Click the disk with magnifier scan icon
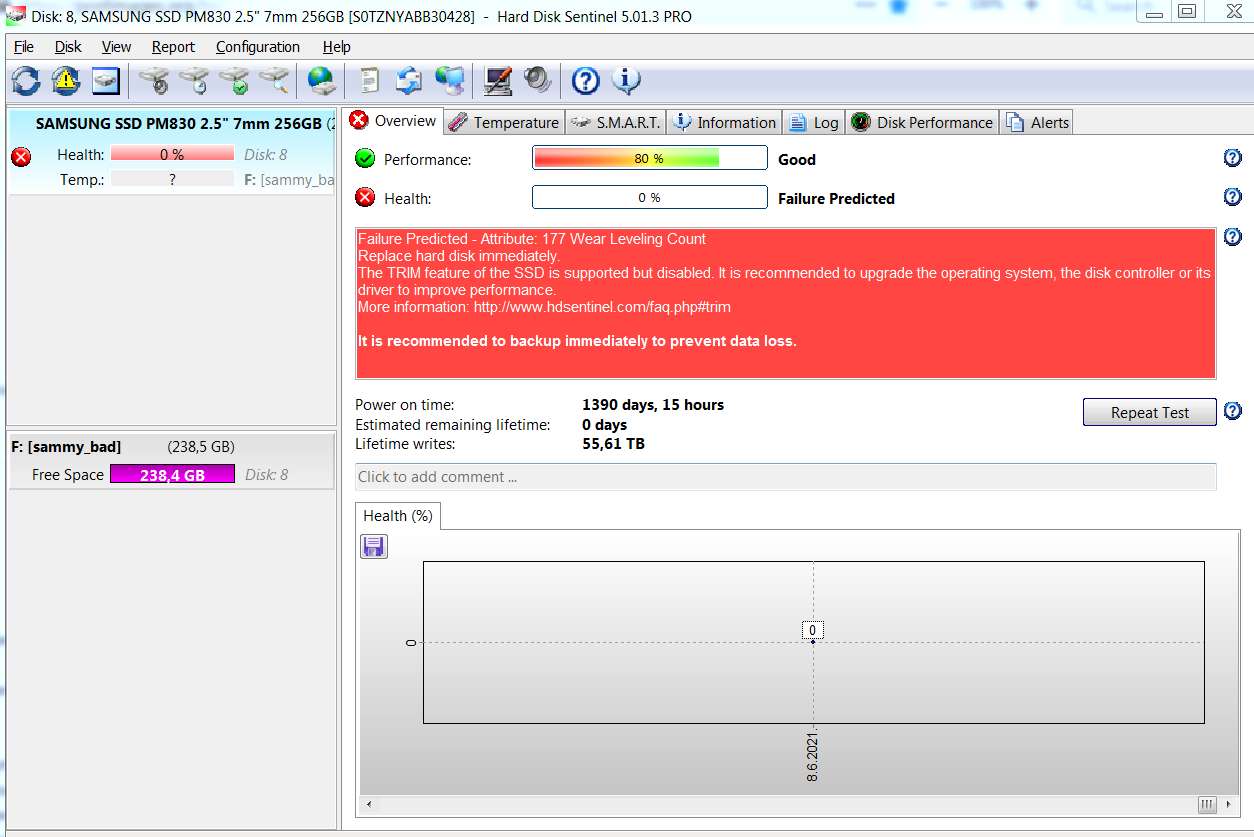The image size is (1254, 837). [x=274, y=80]
